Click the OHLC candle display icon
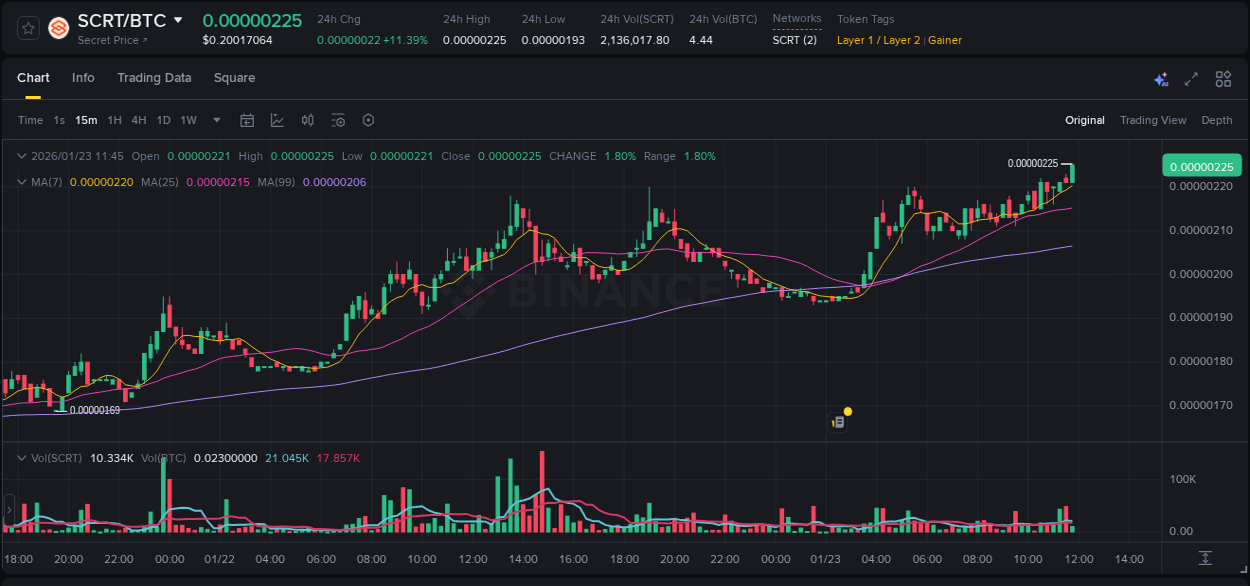Viewport: 1250px width, 586px height. (x=308, y=120)
